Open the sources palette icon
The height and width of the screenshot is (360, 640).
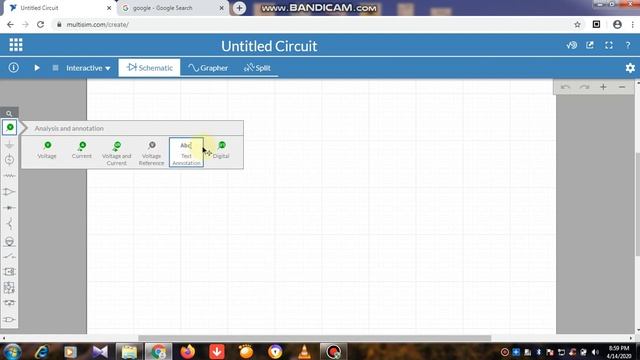pyautogui.click(x=9, y=160)
